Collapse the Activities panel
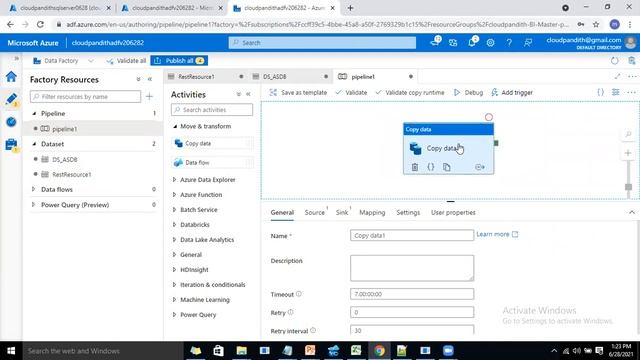This screenshot has height=360, width=640. click(248, 94)
